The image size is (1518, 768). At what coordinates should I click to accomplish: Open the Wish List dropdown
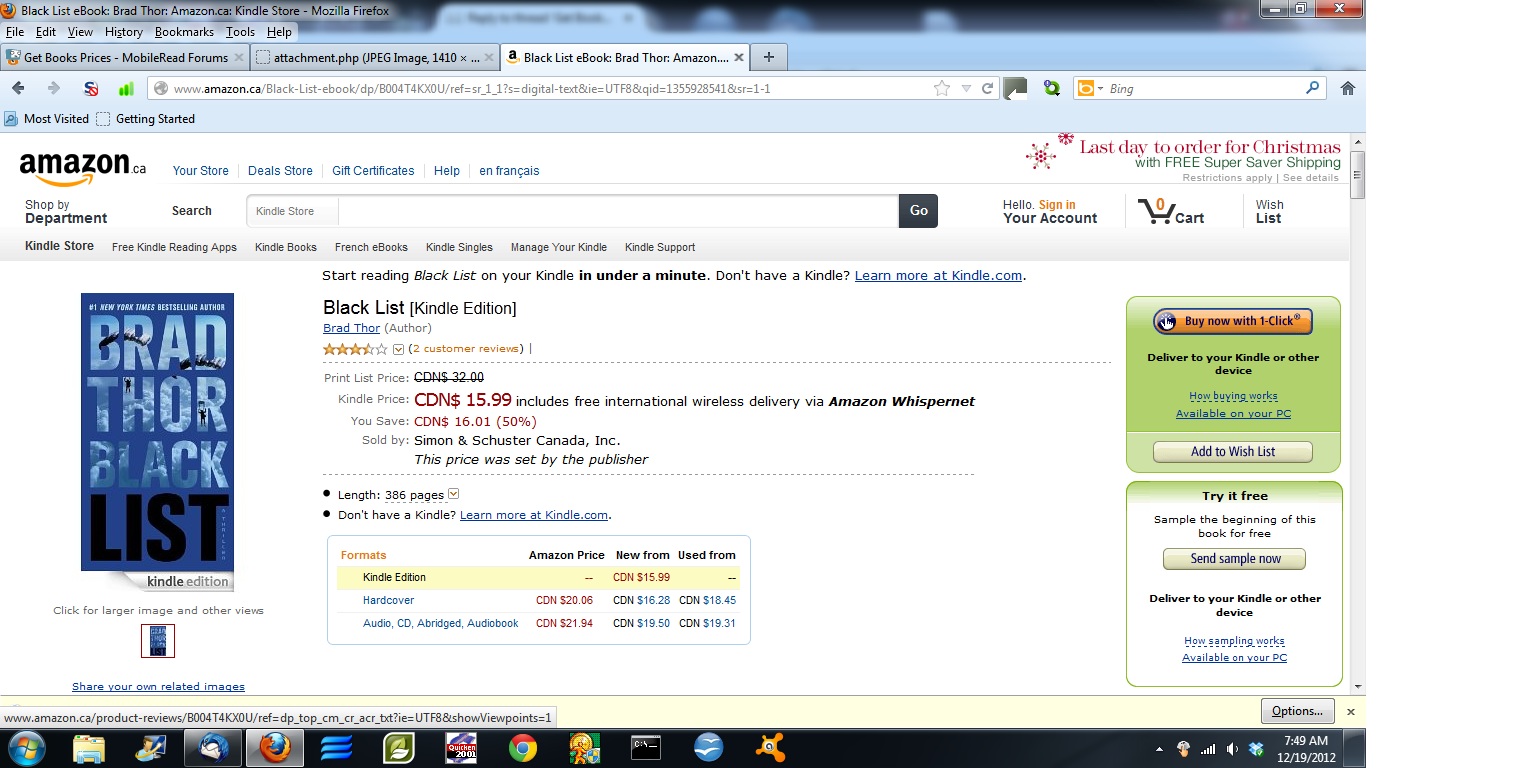(x=1269, y=212)
